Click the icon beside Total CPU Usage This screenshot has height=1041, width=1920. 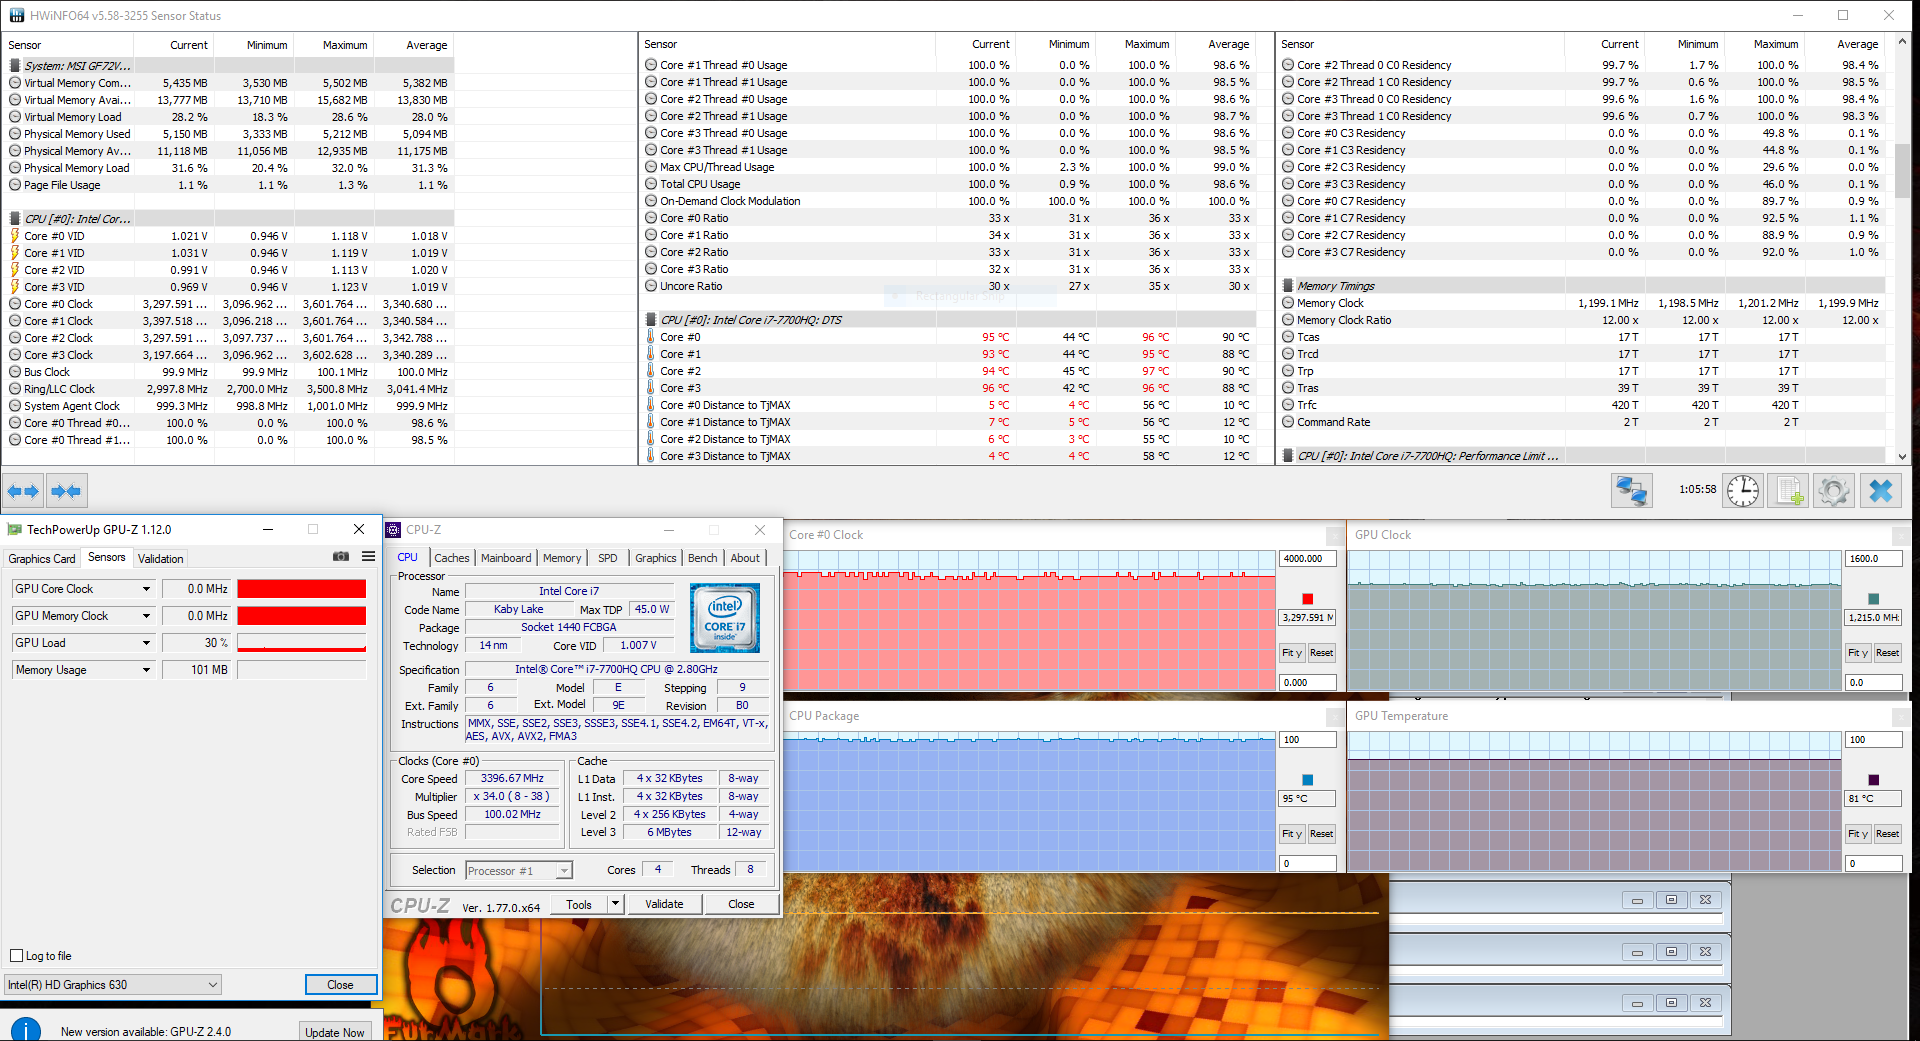[x=651, y=184]
